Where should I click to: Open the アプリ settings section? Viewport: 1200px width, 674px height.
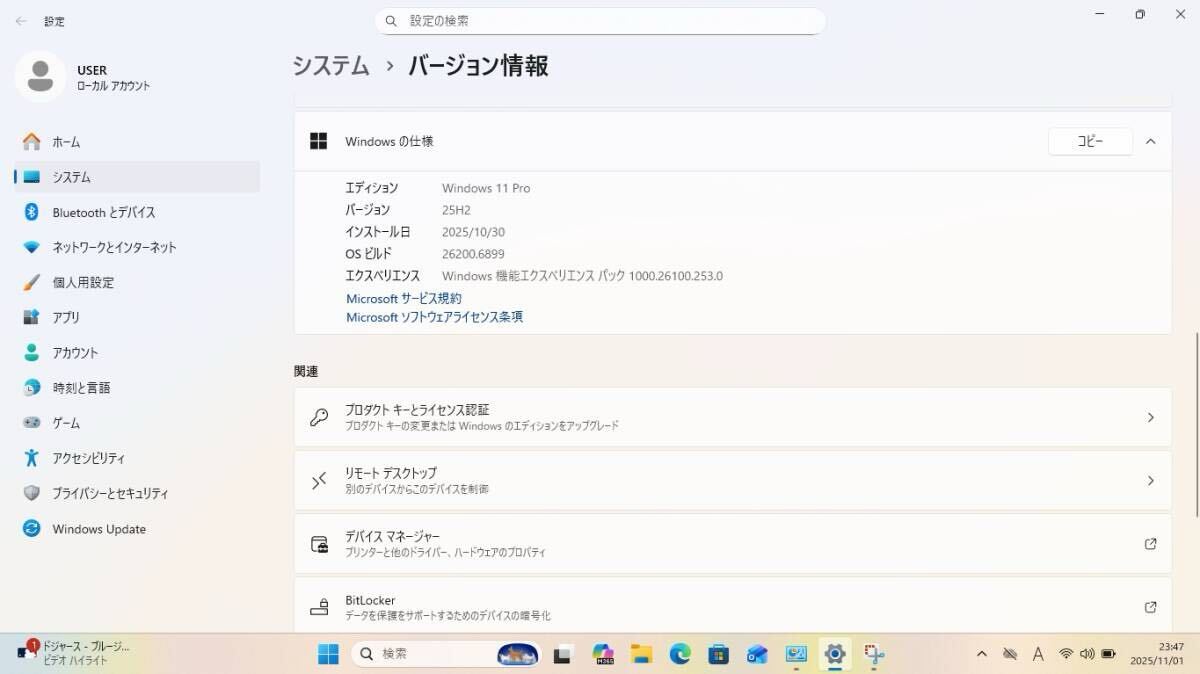coord(66,317)
